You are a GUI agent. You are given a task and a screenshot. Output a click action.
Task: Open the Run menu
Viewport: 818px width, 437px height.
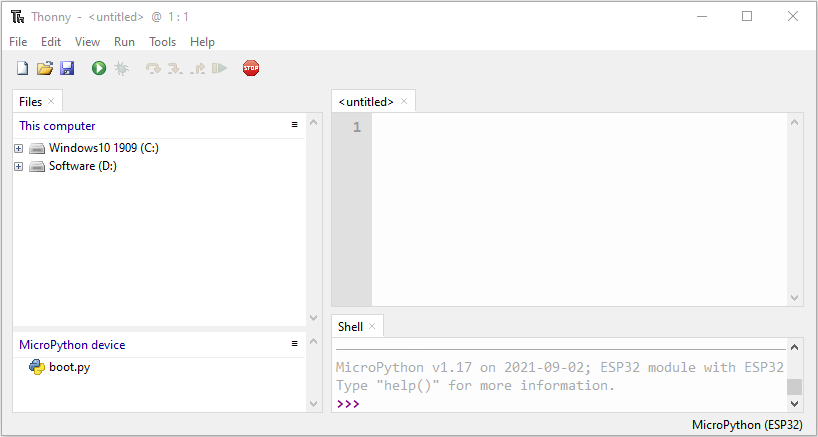coord(124,42)
